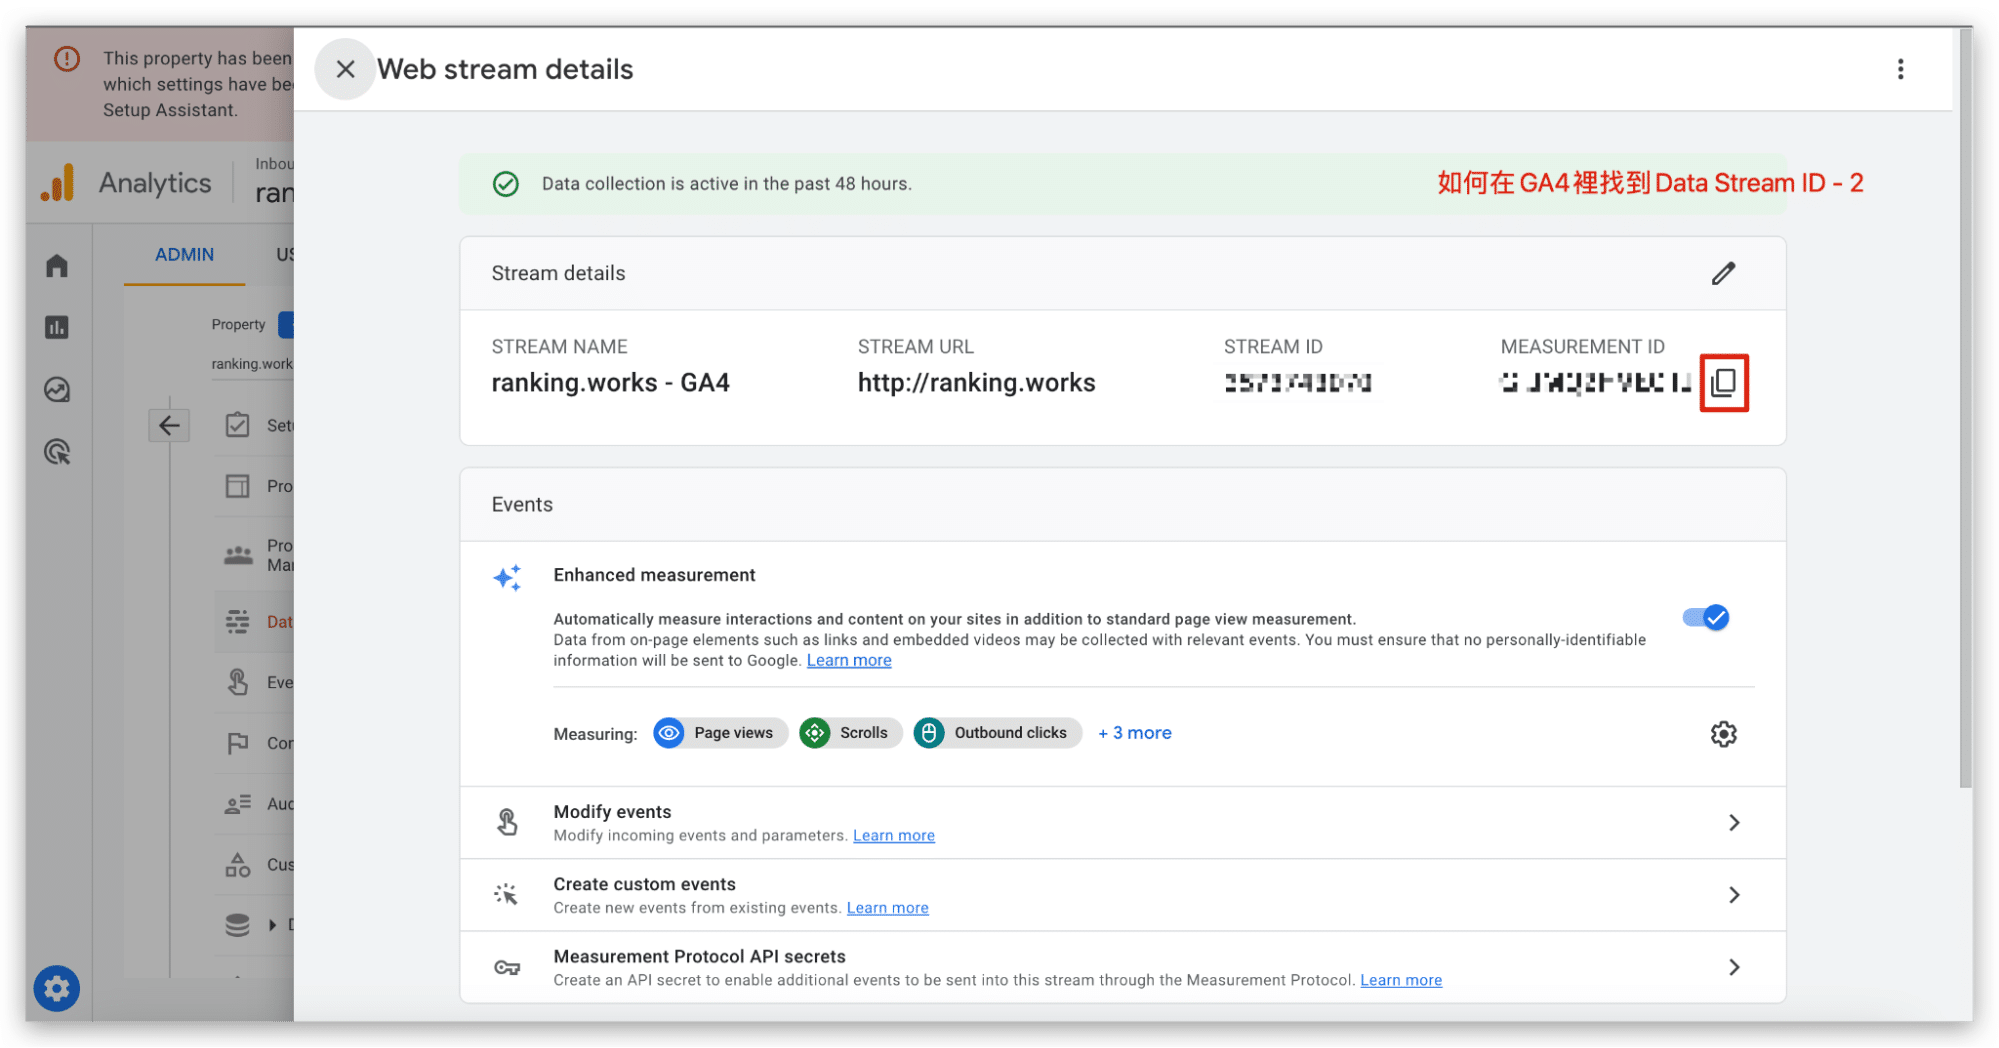Viewport: 1999px width, 1048px height.
Task: Click the pencil icon to edit stream details
Action: (x=1722, y=273)
